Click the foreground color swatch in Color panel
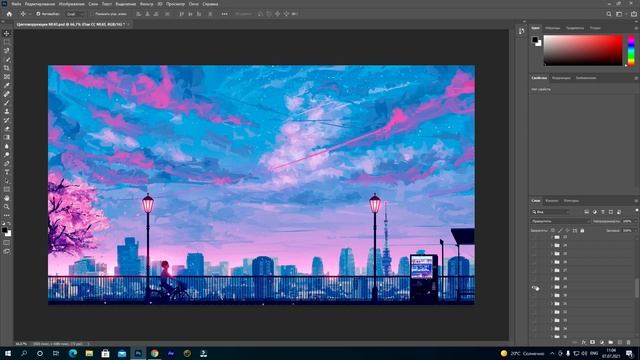This screenshot has width=640, height=360. pyautogui.click(x=535, y=40)
